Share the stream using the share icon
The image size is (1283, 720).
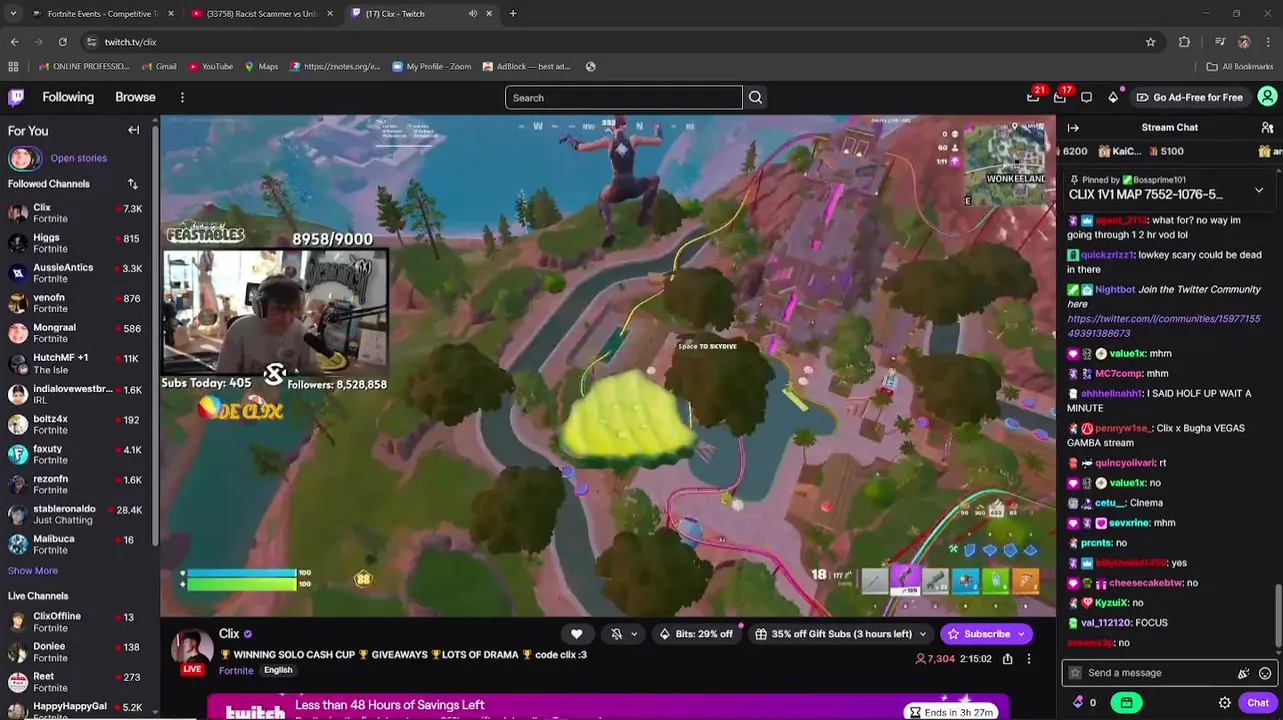pyautogui.click(x=1007, y=659)
